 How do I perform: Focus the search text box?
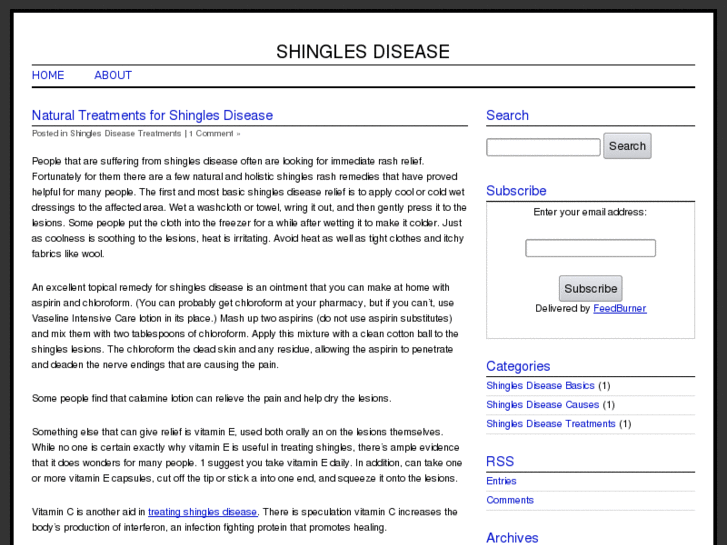pyautogui.click(x=543, y=147)
